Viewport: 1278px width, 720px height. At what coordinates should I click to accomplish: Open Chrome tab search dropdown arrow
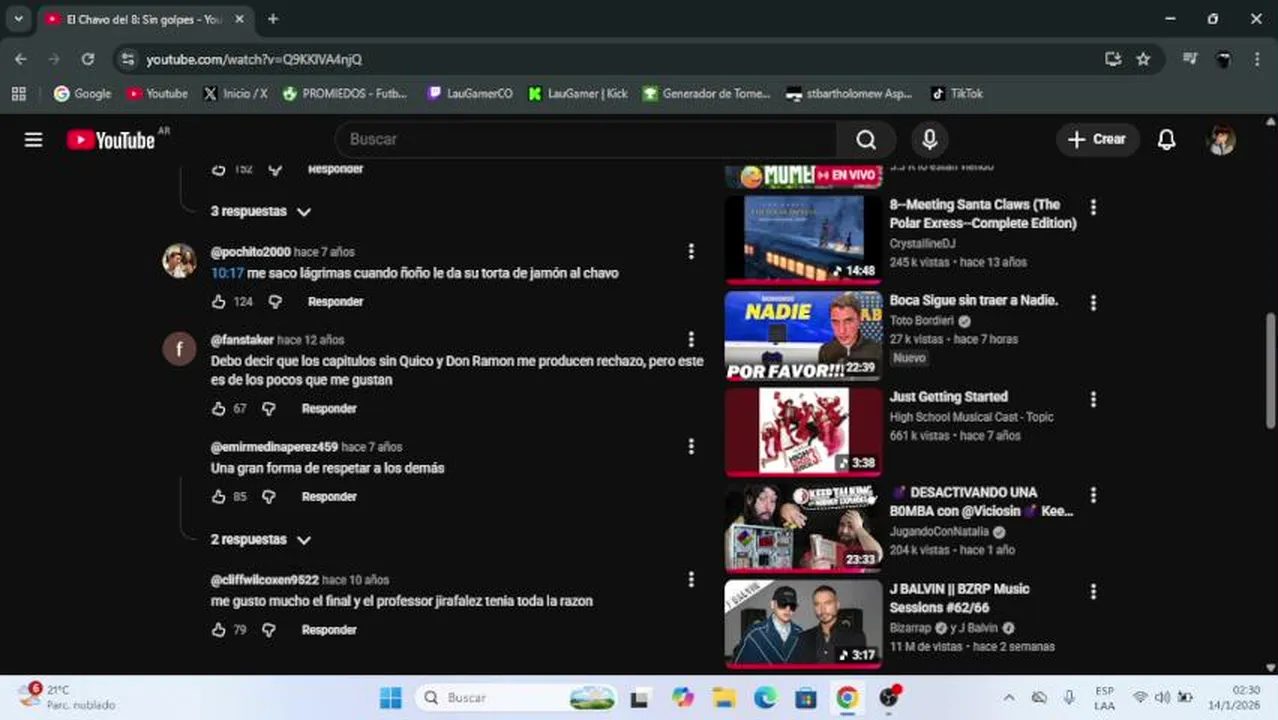click(x=18, y=19)
